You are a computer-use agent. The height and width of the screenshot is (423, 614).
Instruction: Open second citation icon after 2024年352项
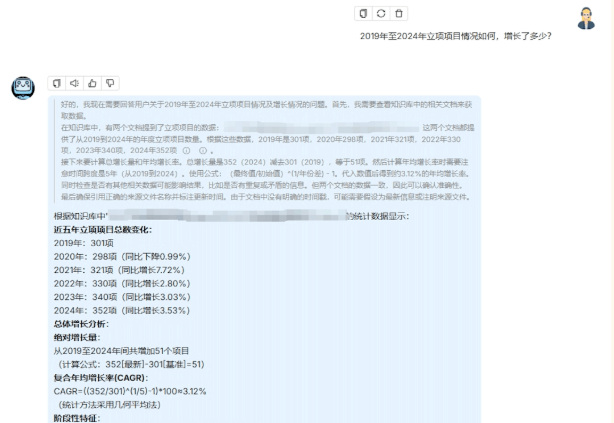point(203,150)
